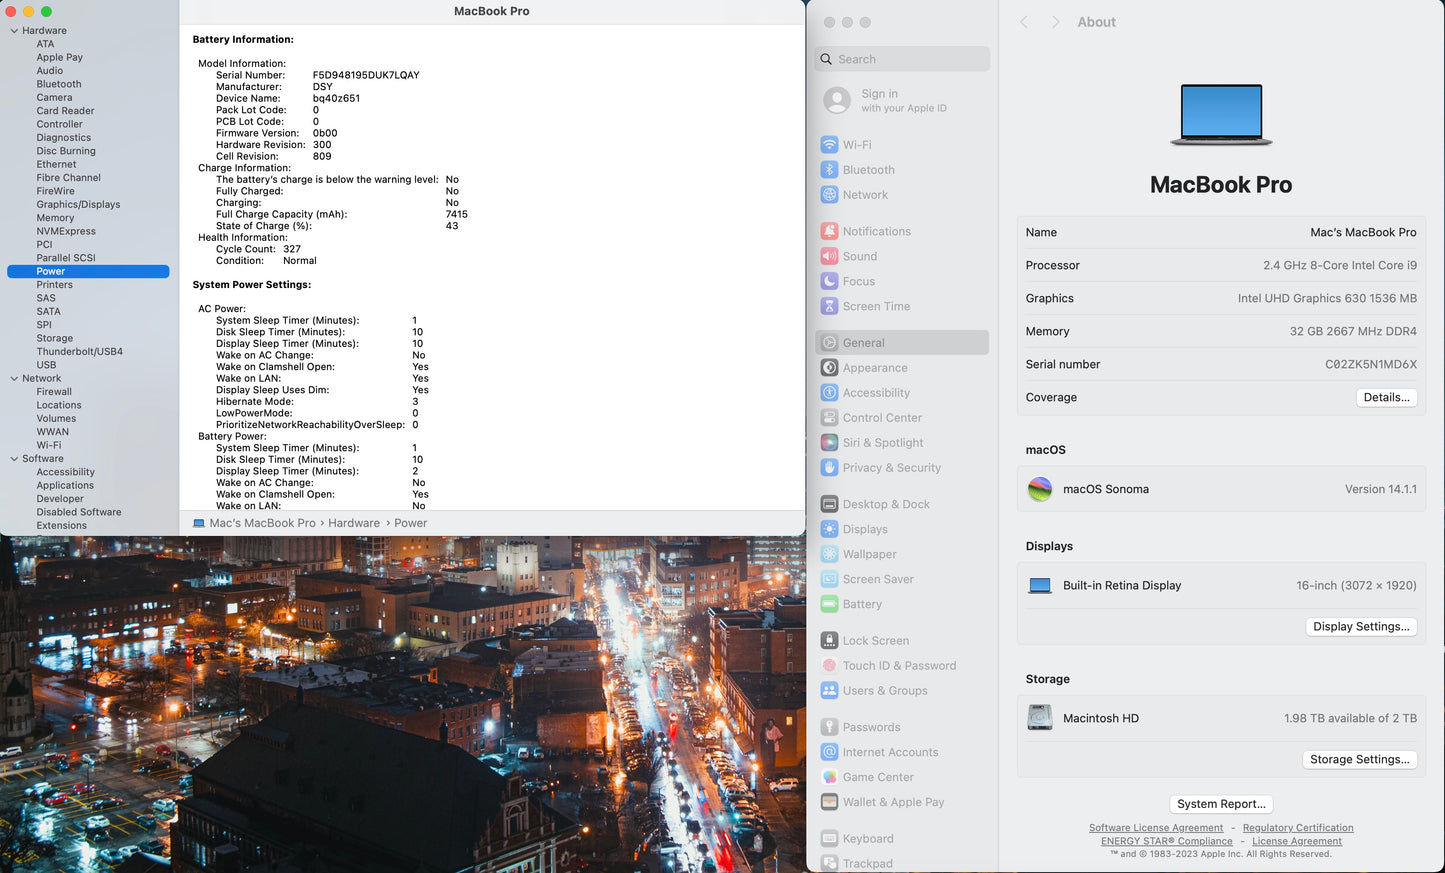Click the Wallet & Apple Pay icon
Viewport: 1445px width, 873px height.
click(829, 802)
